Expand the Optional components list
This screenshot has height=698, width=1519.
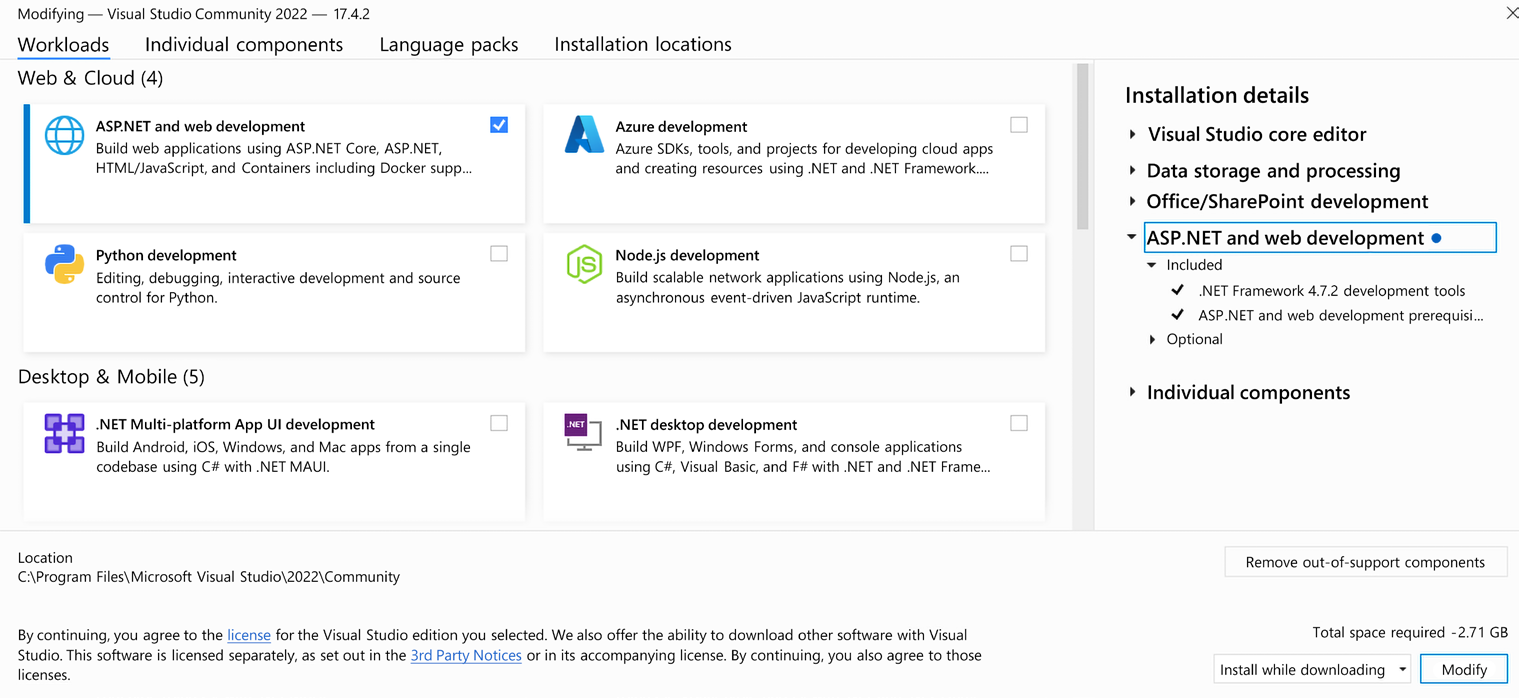pos(1152,339)
